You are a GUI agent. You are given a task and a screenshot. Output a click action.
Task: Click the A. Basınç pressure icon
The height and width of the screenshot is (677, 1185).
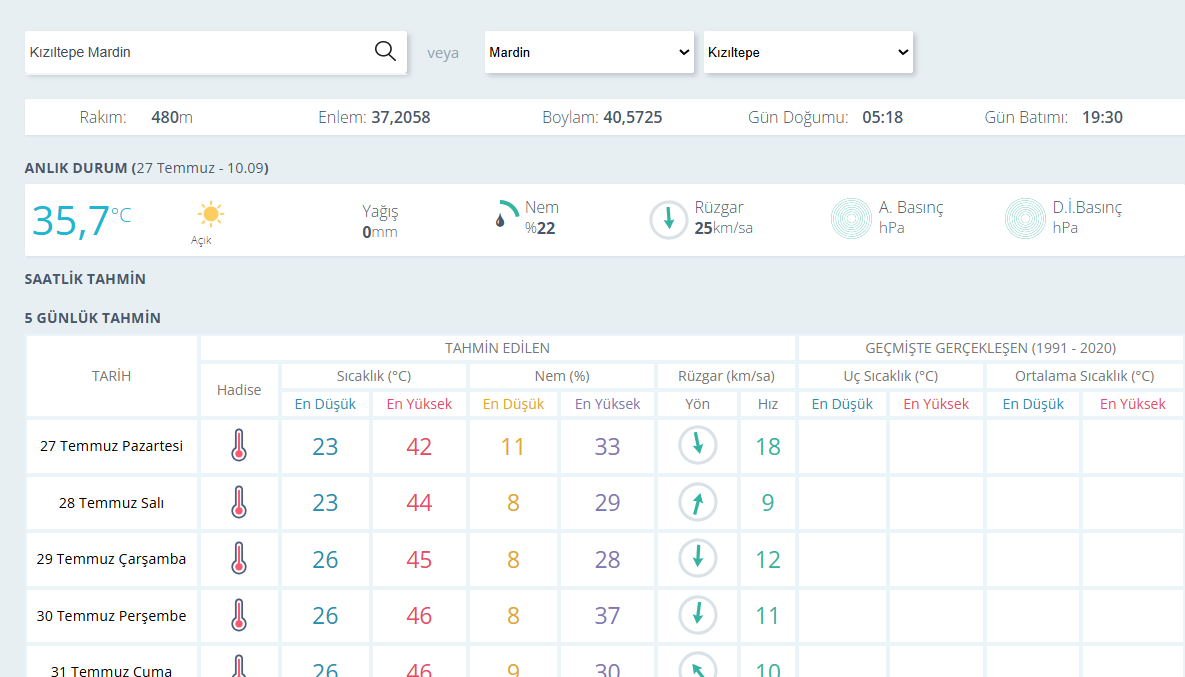pos(851,218)
